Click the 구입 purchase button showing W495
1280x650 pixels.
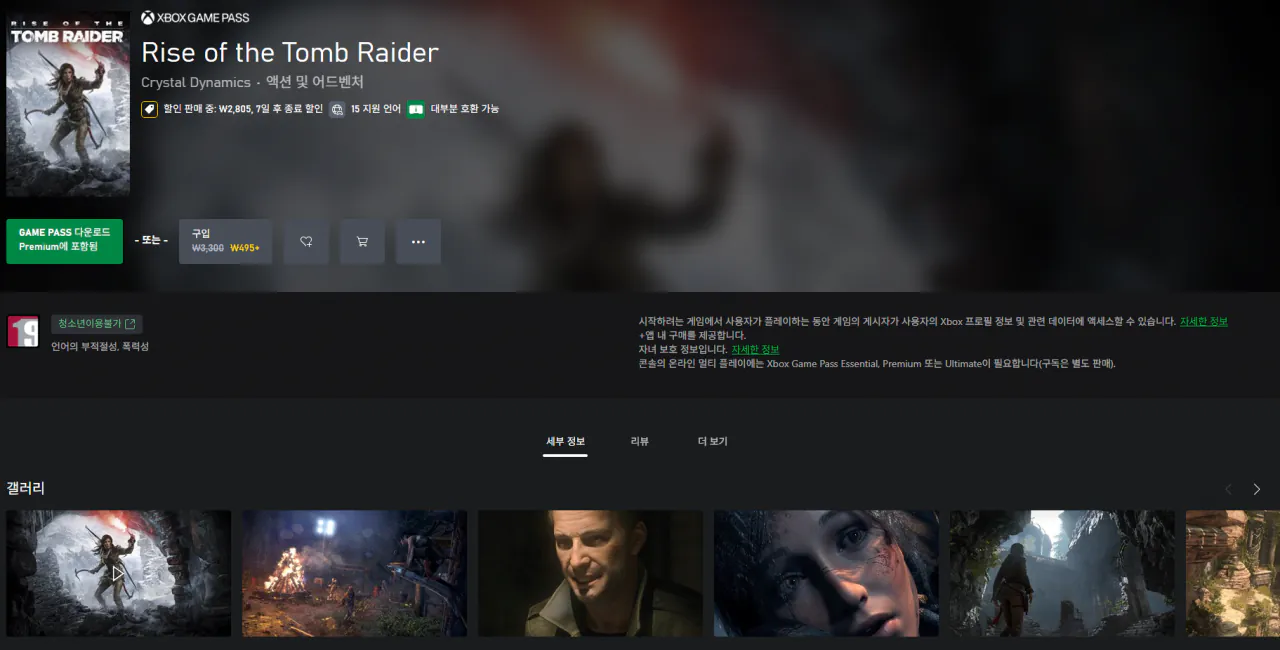tap(225, 241)
